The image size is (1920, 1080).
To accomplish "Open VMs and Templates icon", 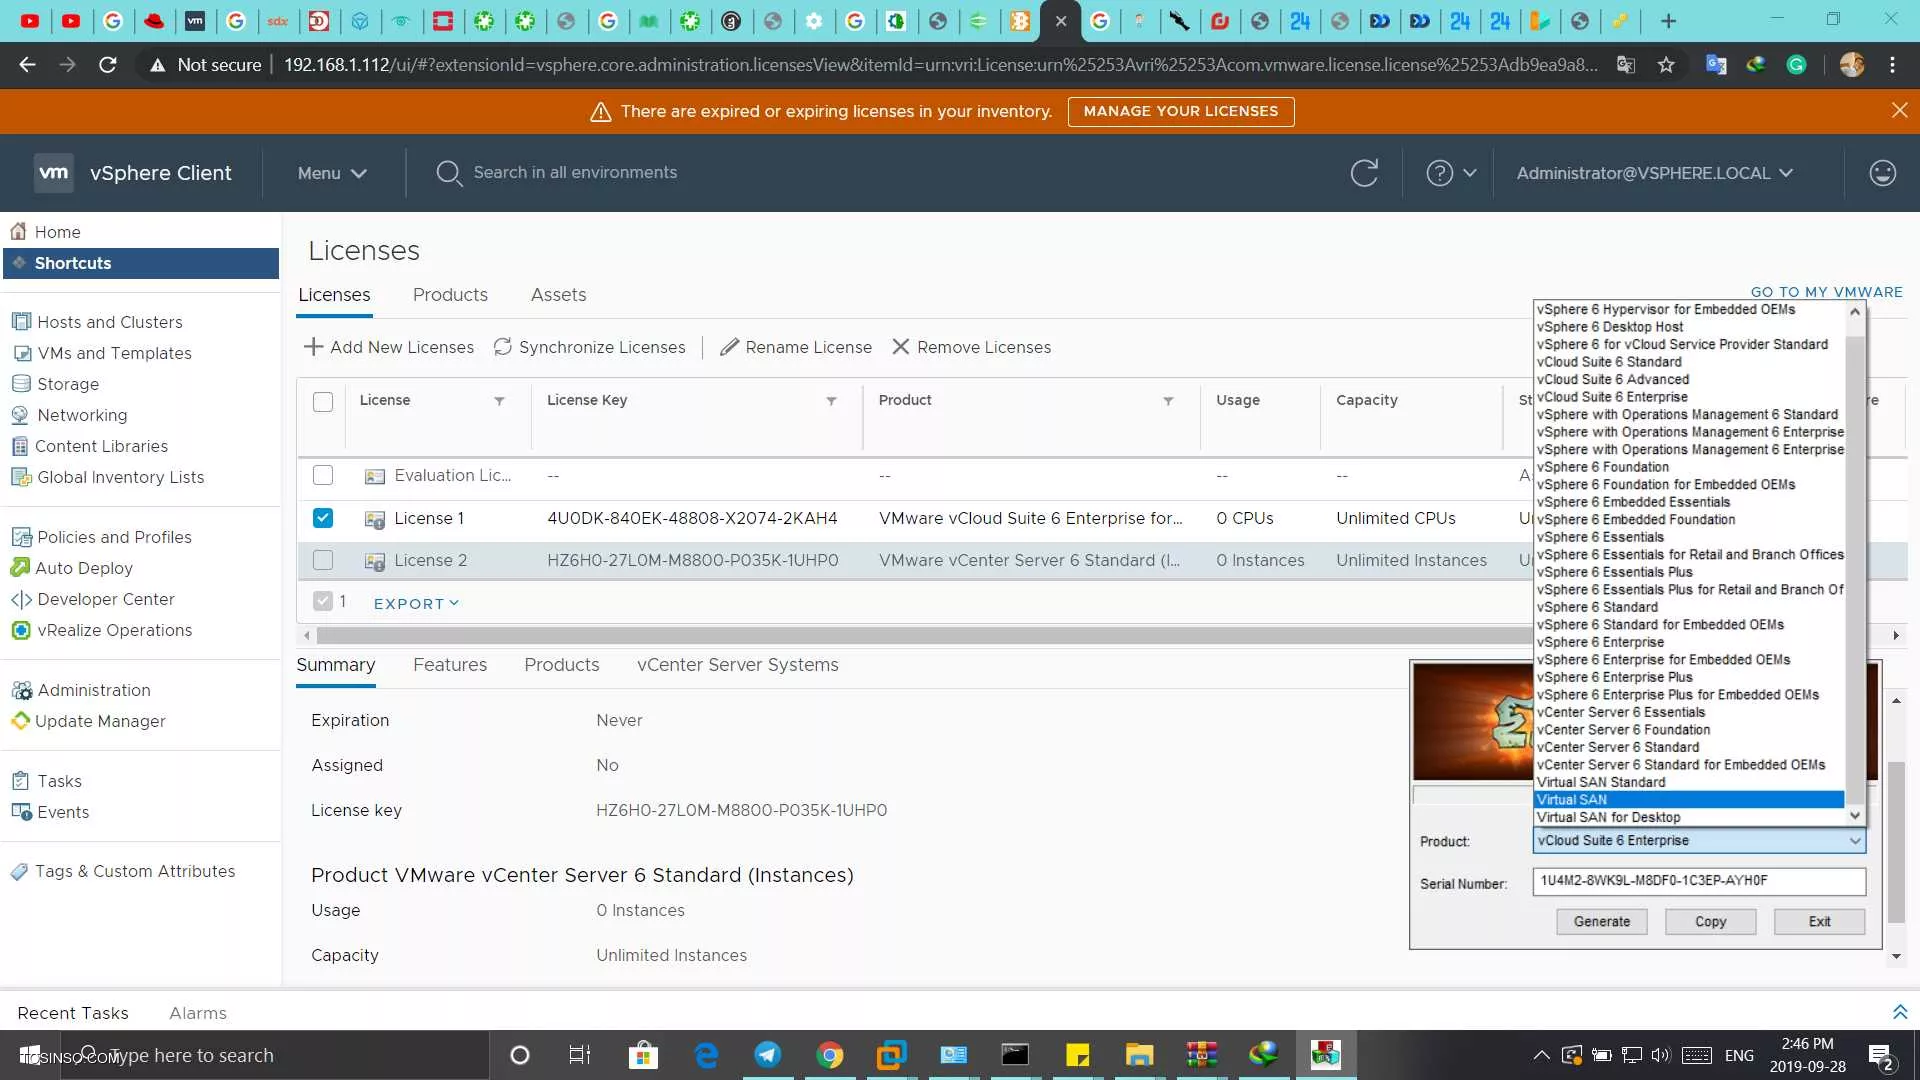I will [21, 353].
